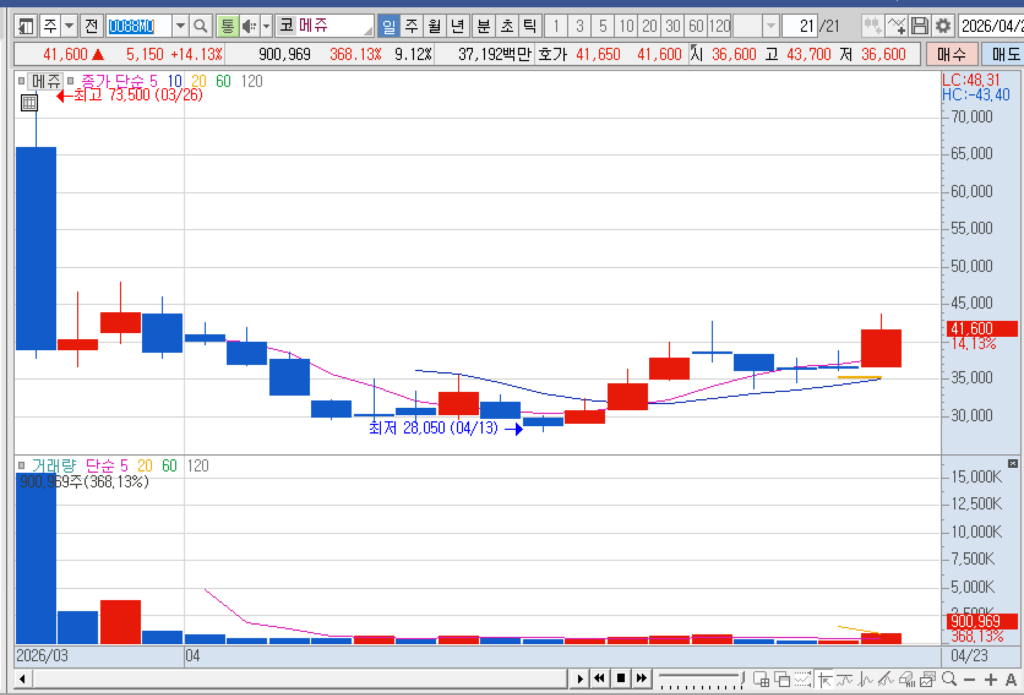Image resolution: width=1024 pixels, height=695 pixels.
Task: Select interval 3 button
Action: [579, 26]
